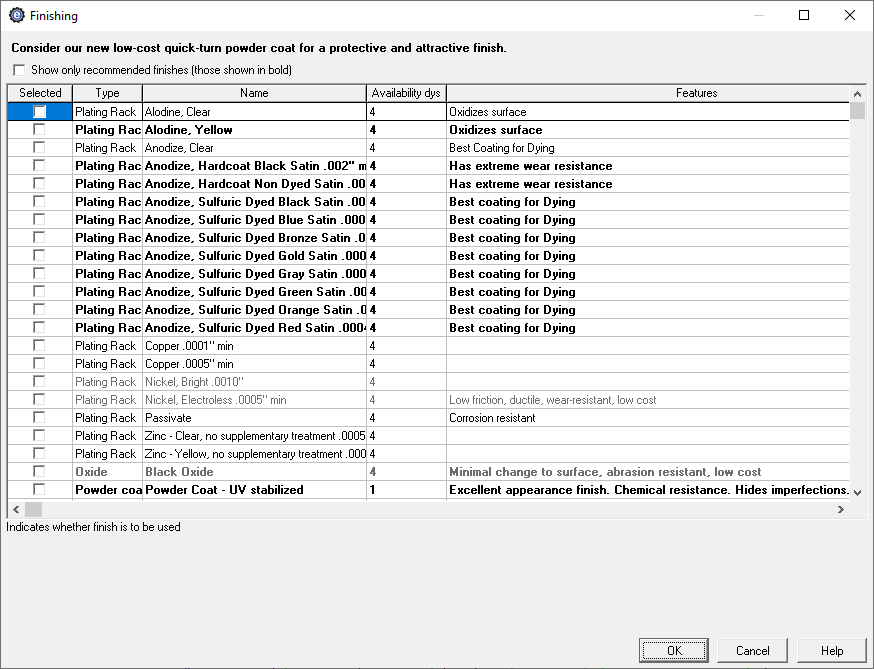874x669 pixels.
Task: Select Sulfuric Dyed Red Satin checkbox
Action: [40, 327]
